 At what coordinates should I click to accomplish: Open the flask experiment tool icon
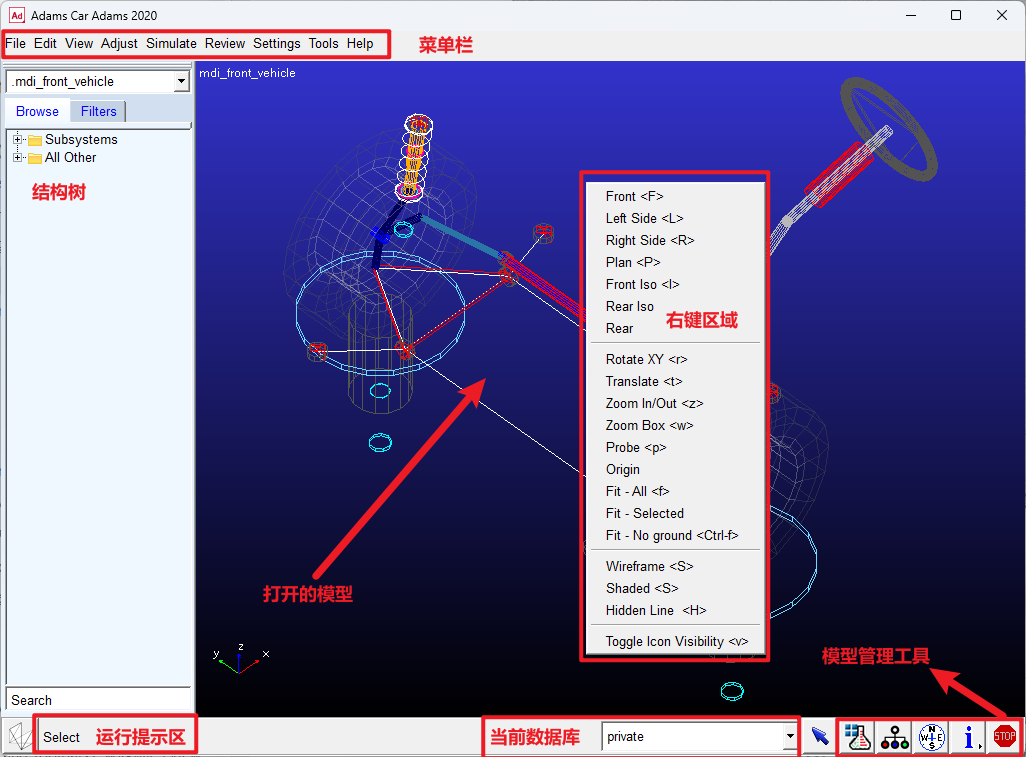coord(857,737)
